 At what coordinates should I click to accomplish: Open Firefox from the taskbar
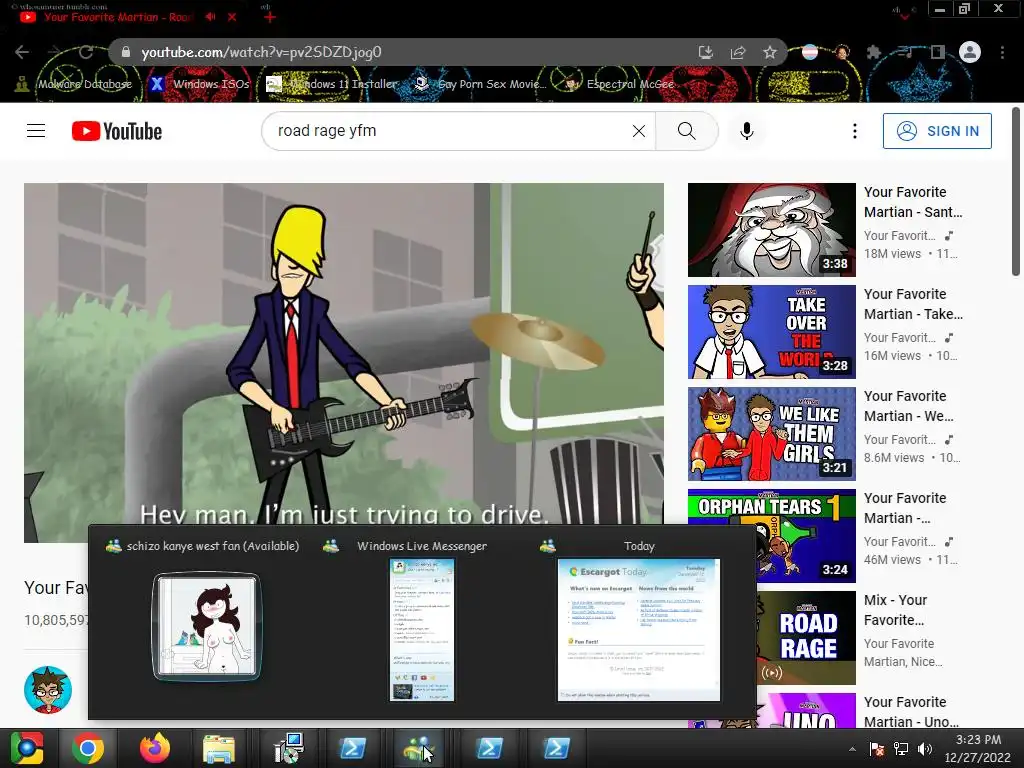[x=155, y=748]
